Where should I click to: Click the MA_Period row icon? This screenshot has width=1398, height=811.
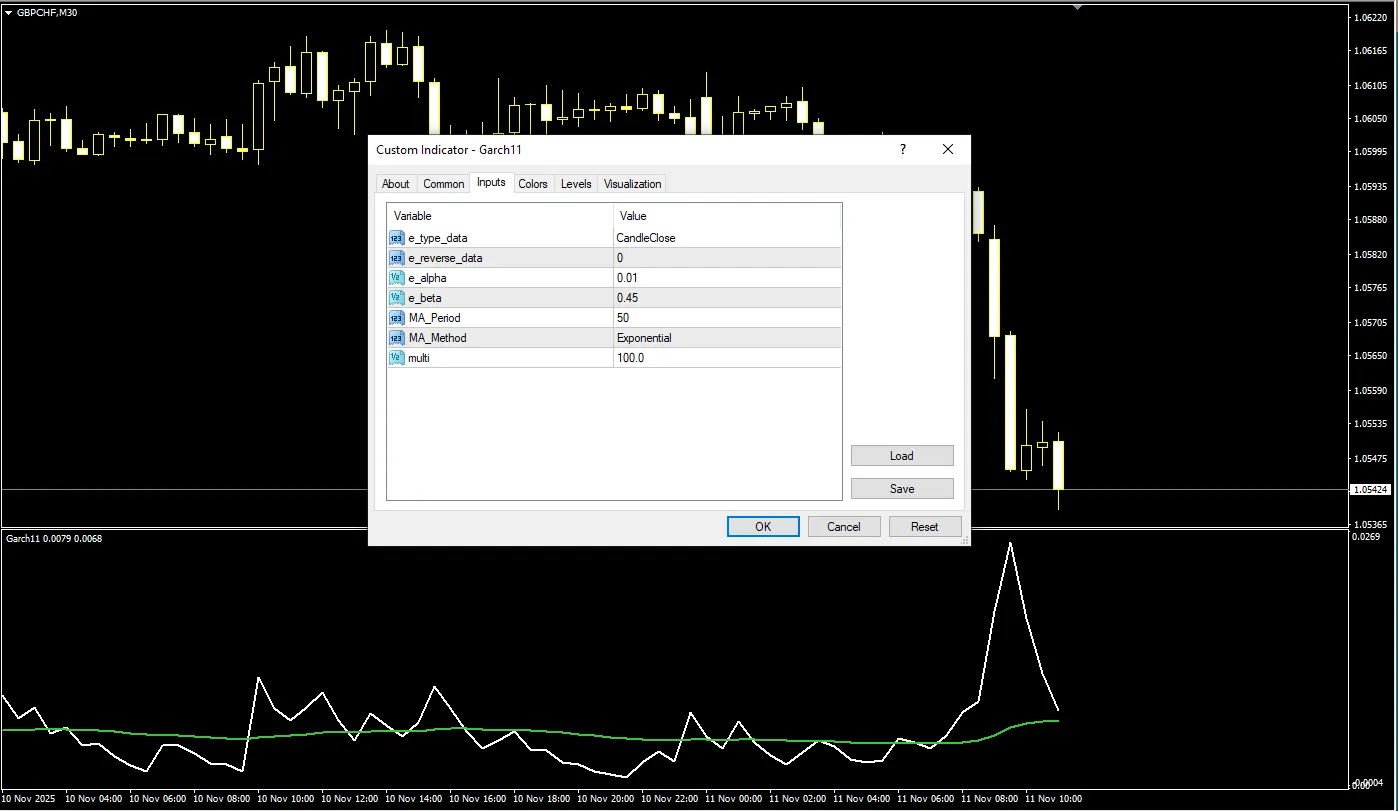(397, 318)
